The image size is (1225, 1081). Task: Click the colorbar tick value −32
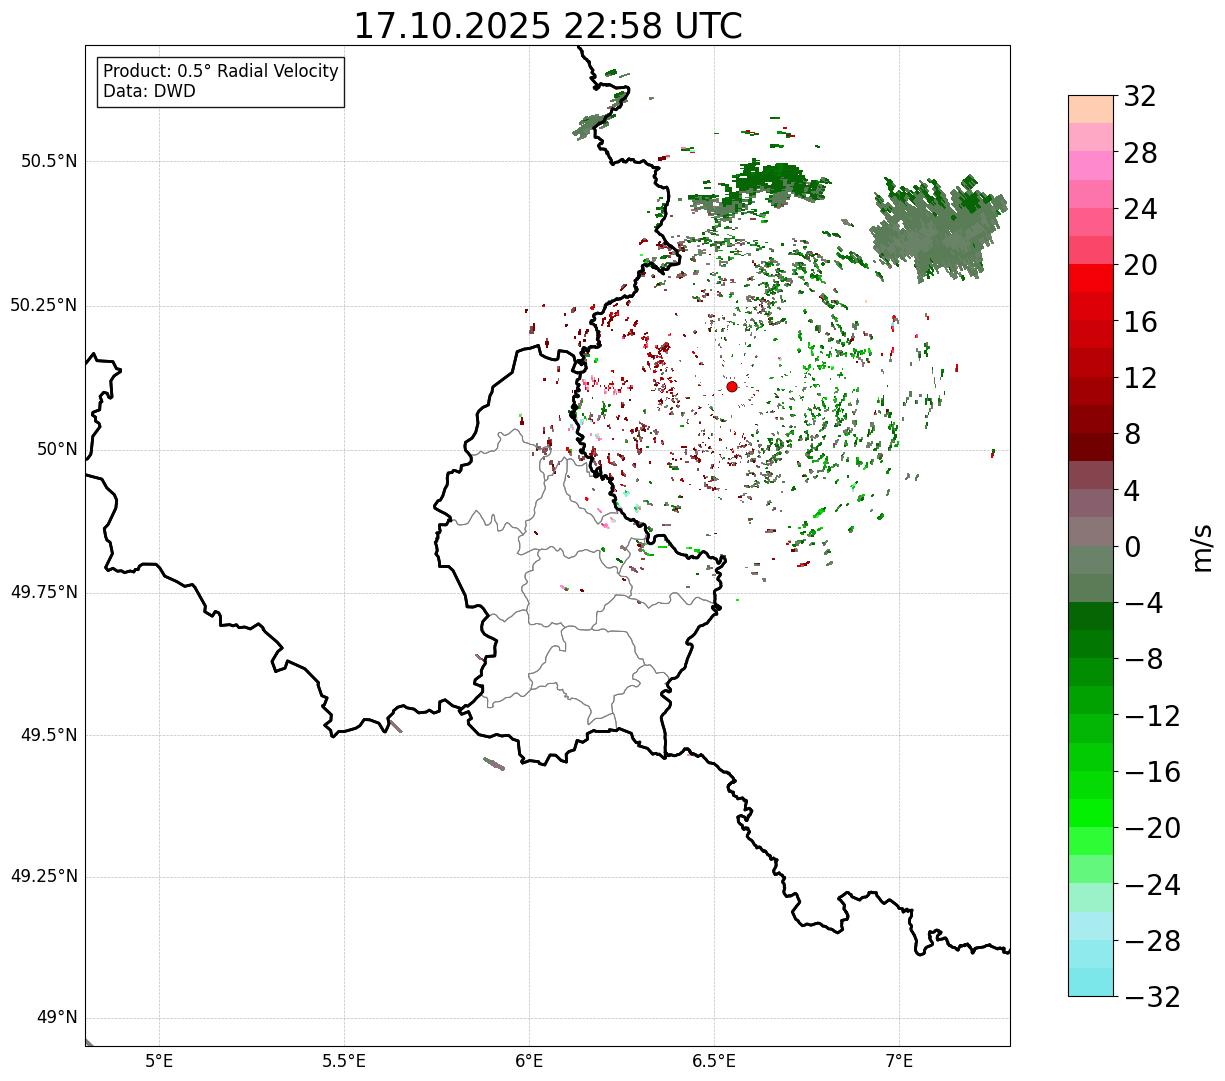[x=1152, y=997]
